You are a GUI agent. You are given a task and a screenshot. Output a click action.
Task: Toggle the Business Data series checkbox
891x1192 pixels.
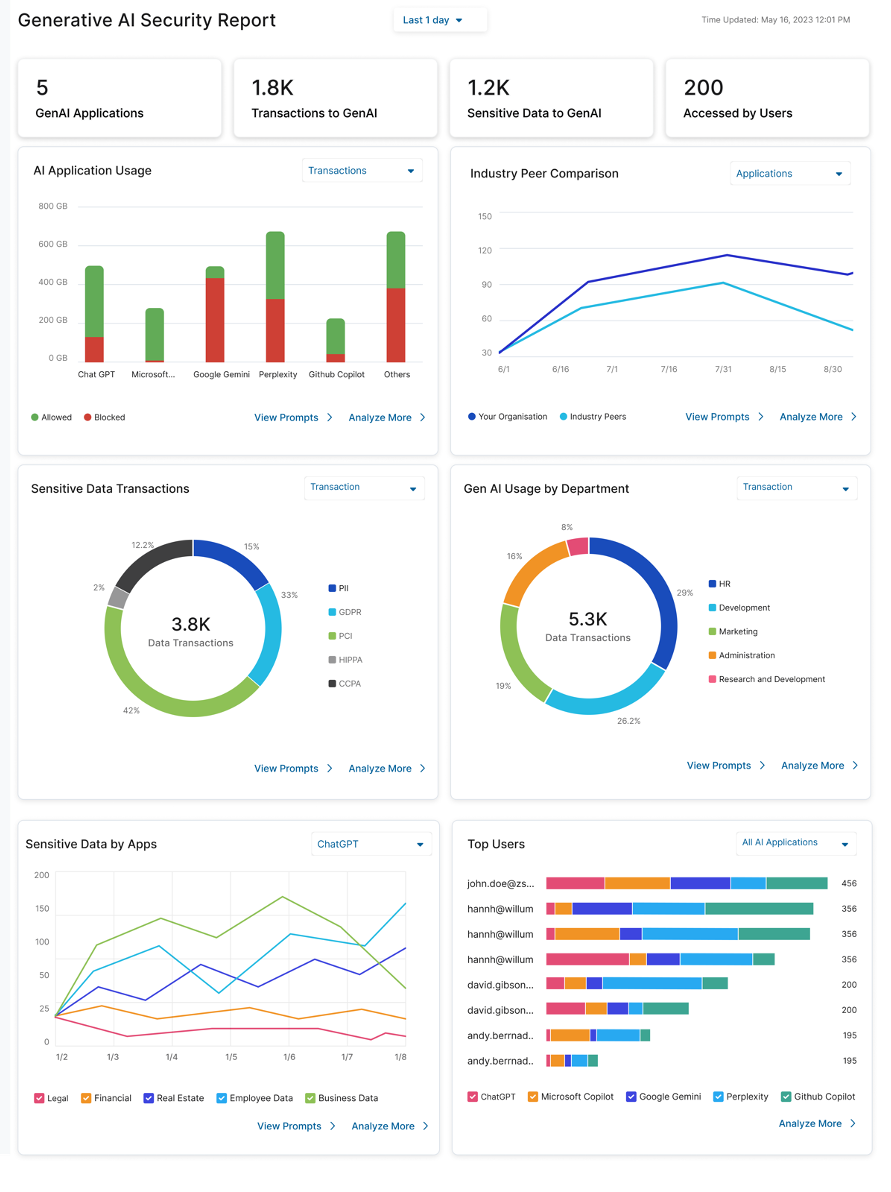point(310,1098)
